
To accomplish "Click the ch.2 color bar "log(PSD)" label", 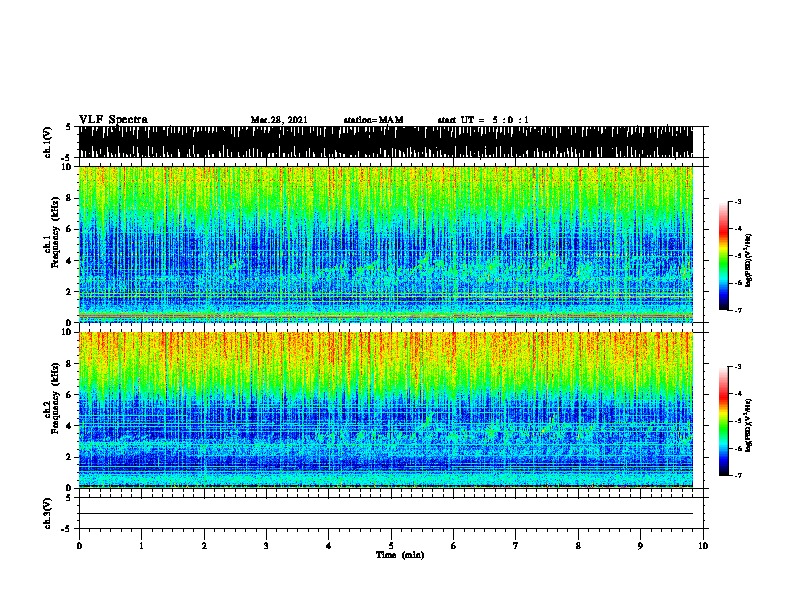I will click(x=748, y=425).
